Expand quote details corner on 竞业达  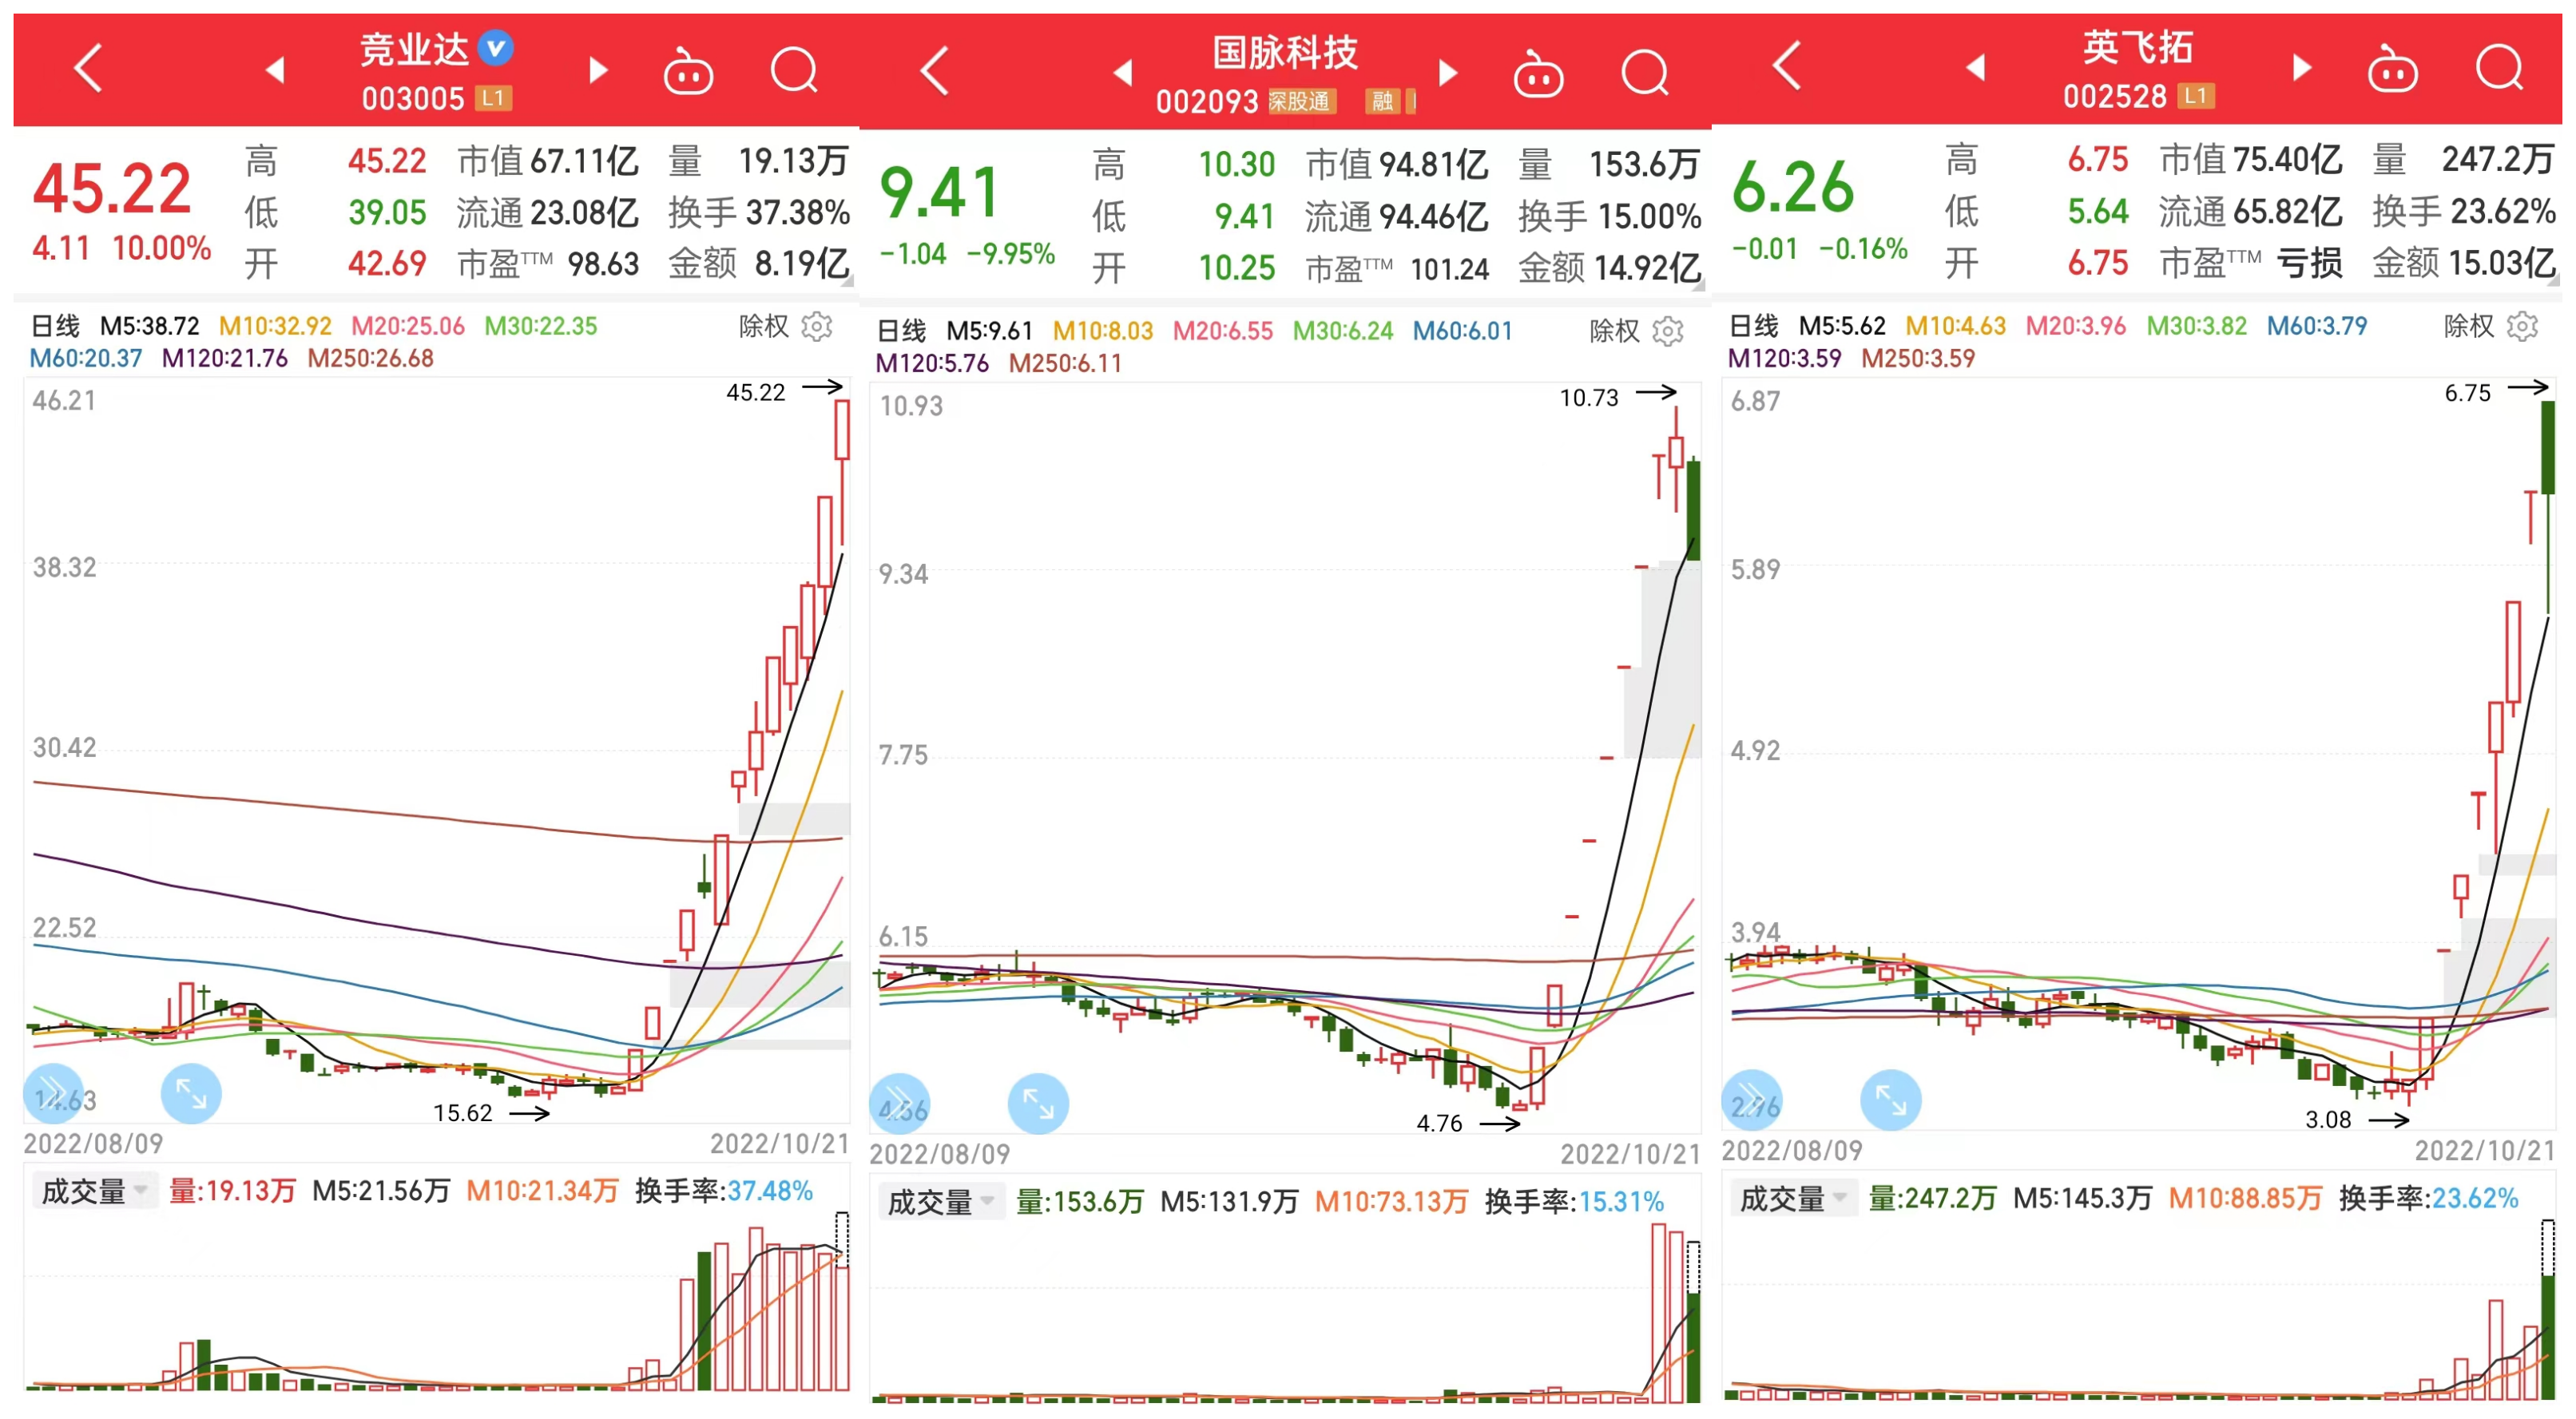(x=847, y=281)
